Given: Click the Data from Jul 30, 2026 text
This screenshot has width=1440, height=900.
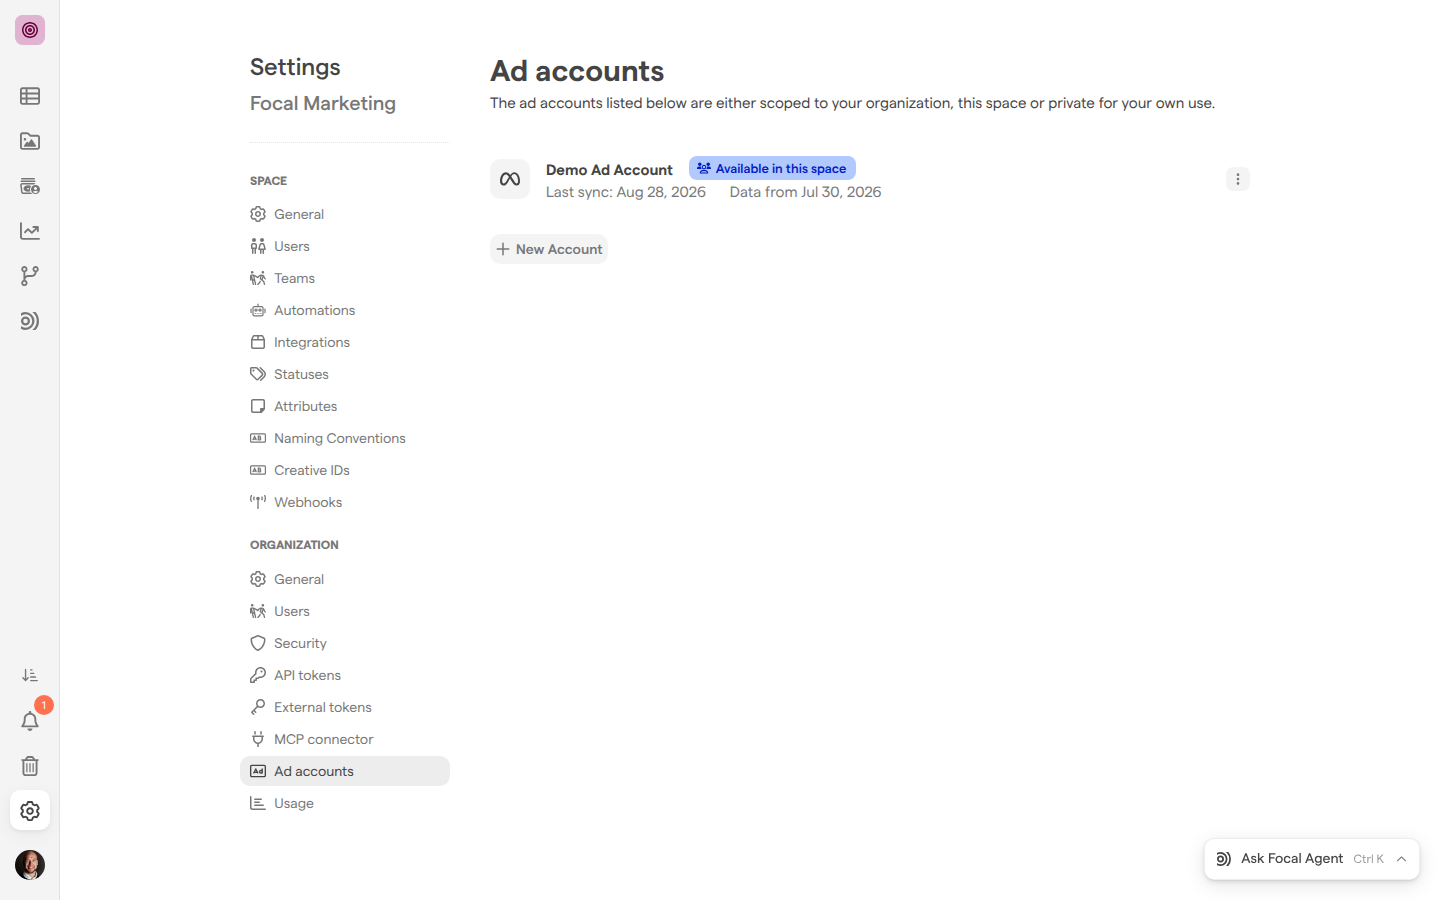Looking at the screenshot, I should [805, 192].
